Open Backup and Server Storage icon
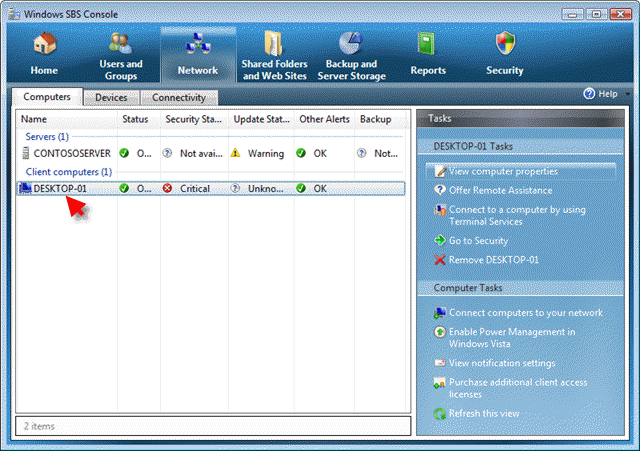Viewport: 640px width, 451px height. tap(351, 43)
